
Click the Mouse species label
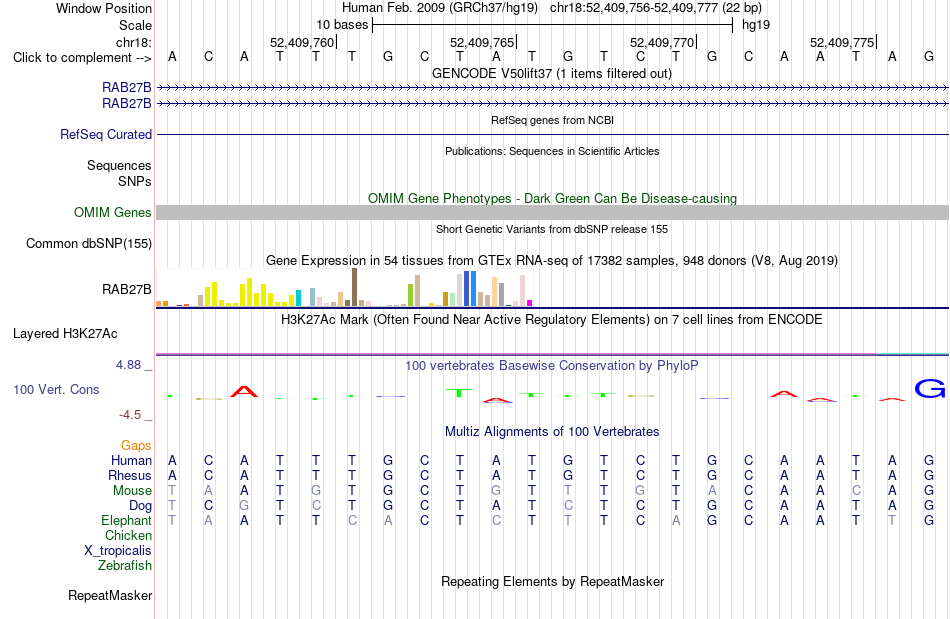(x=132, y=491)
